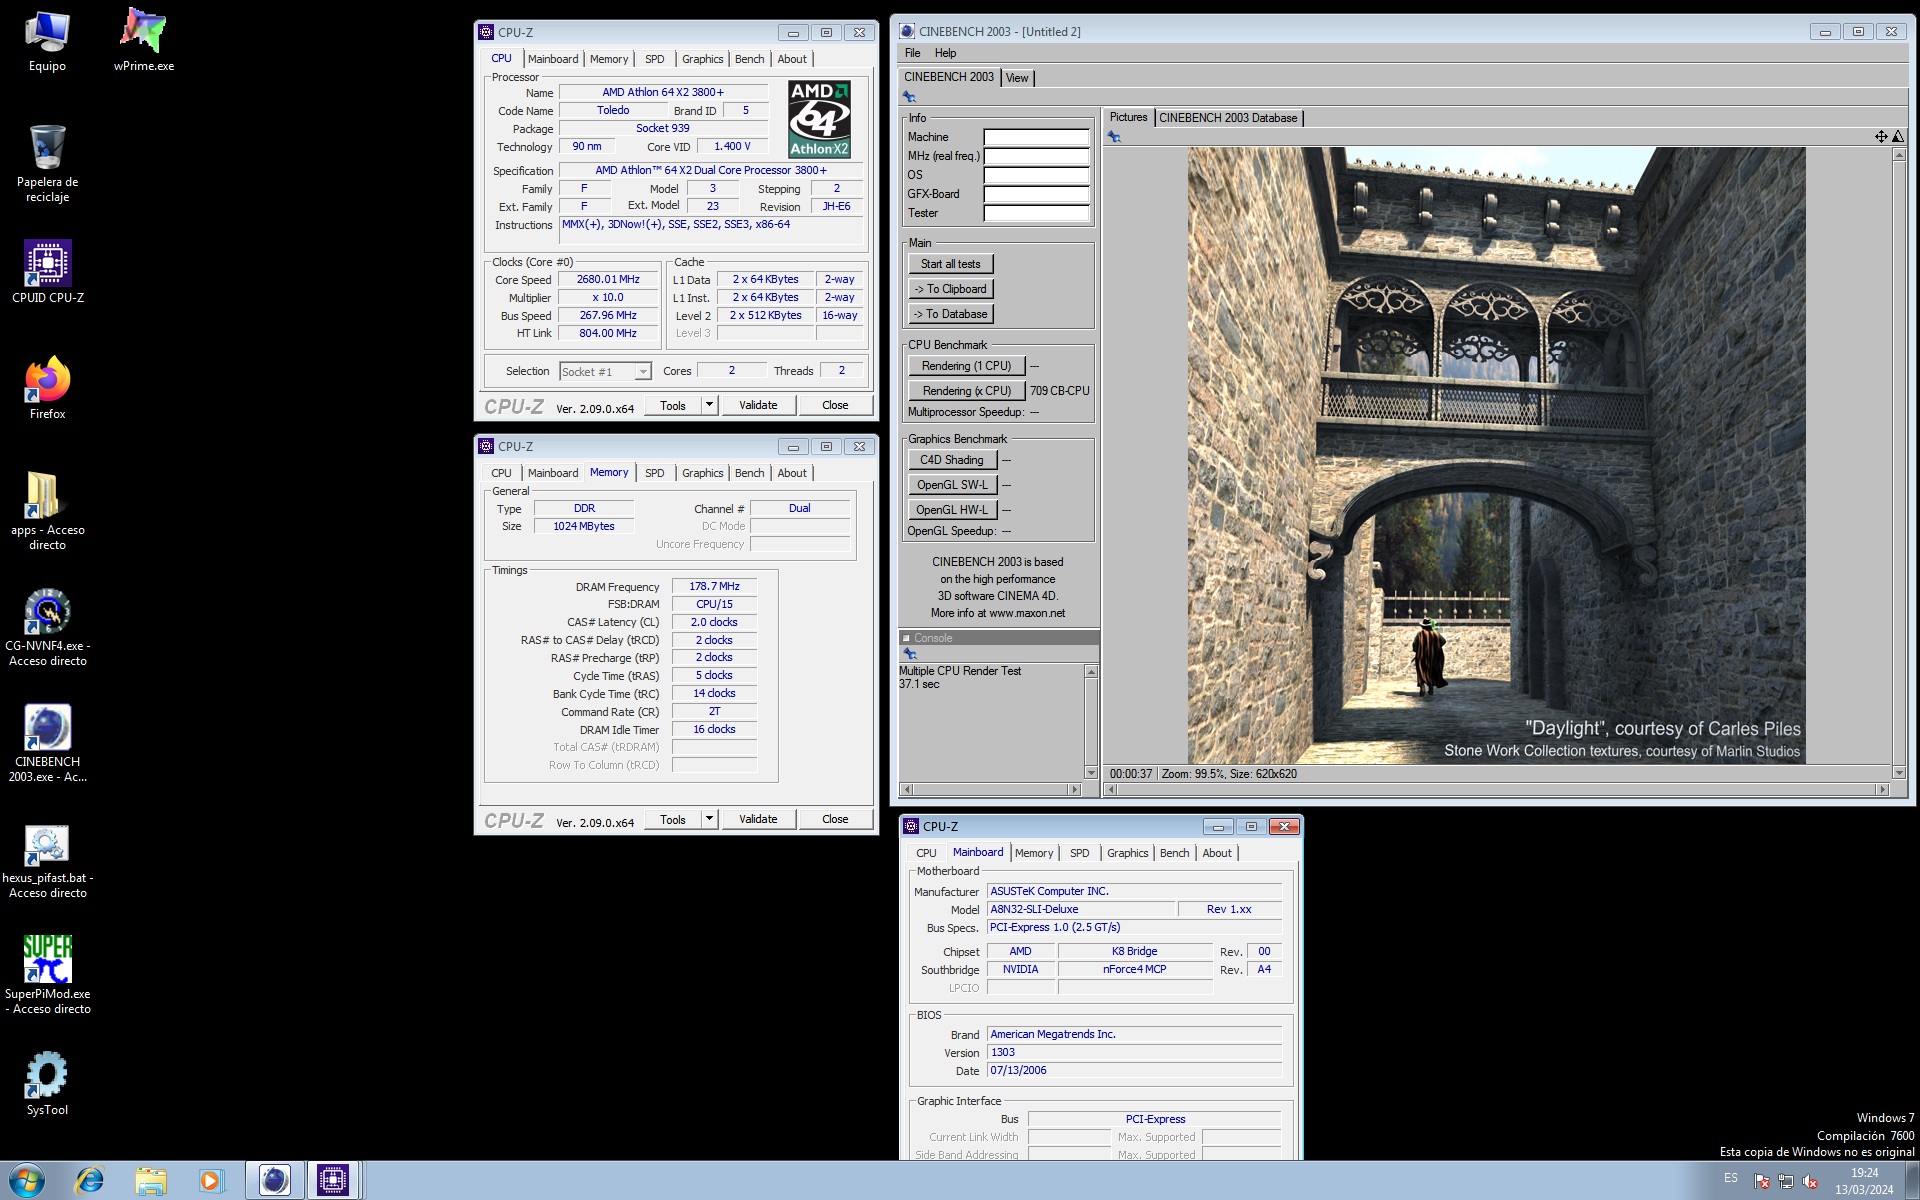Click Start all tests button
This screenshot has height=1200, width=1920.
click(950, 264)
